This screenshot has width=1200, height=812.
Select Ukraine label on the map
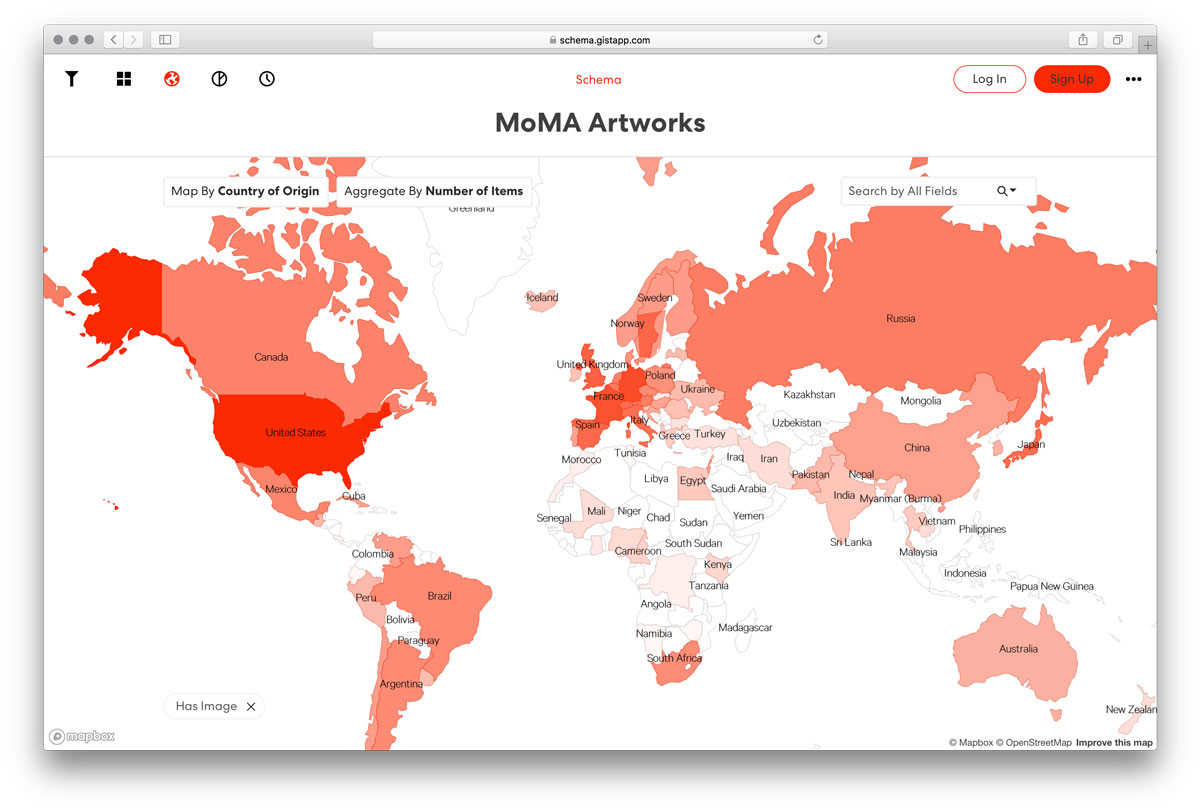click(698, 389)
